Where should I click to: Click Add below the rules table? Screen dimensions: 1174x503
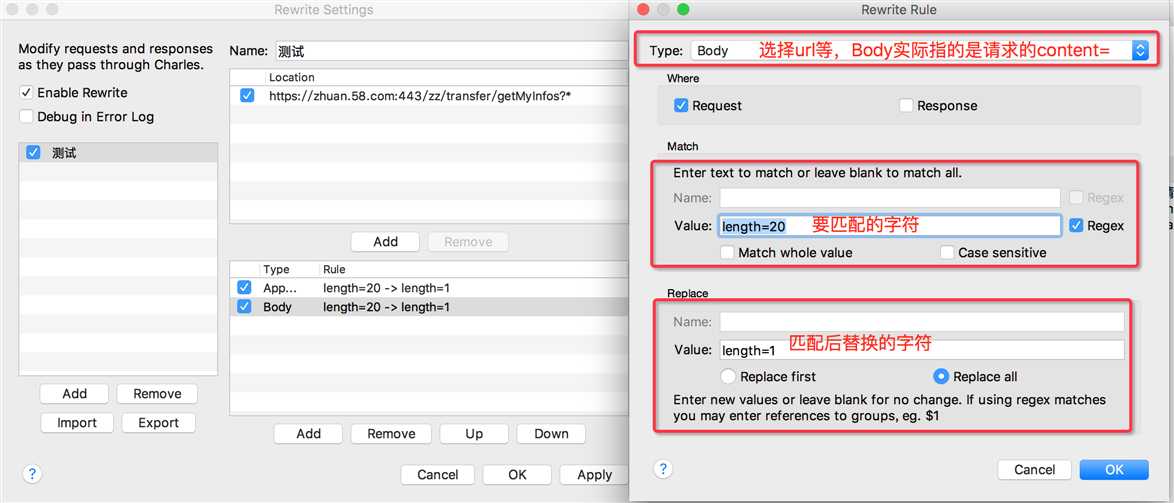308,433
